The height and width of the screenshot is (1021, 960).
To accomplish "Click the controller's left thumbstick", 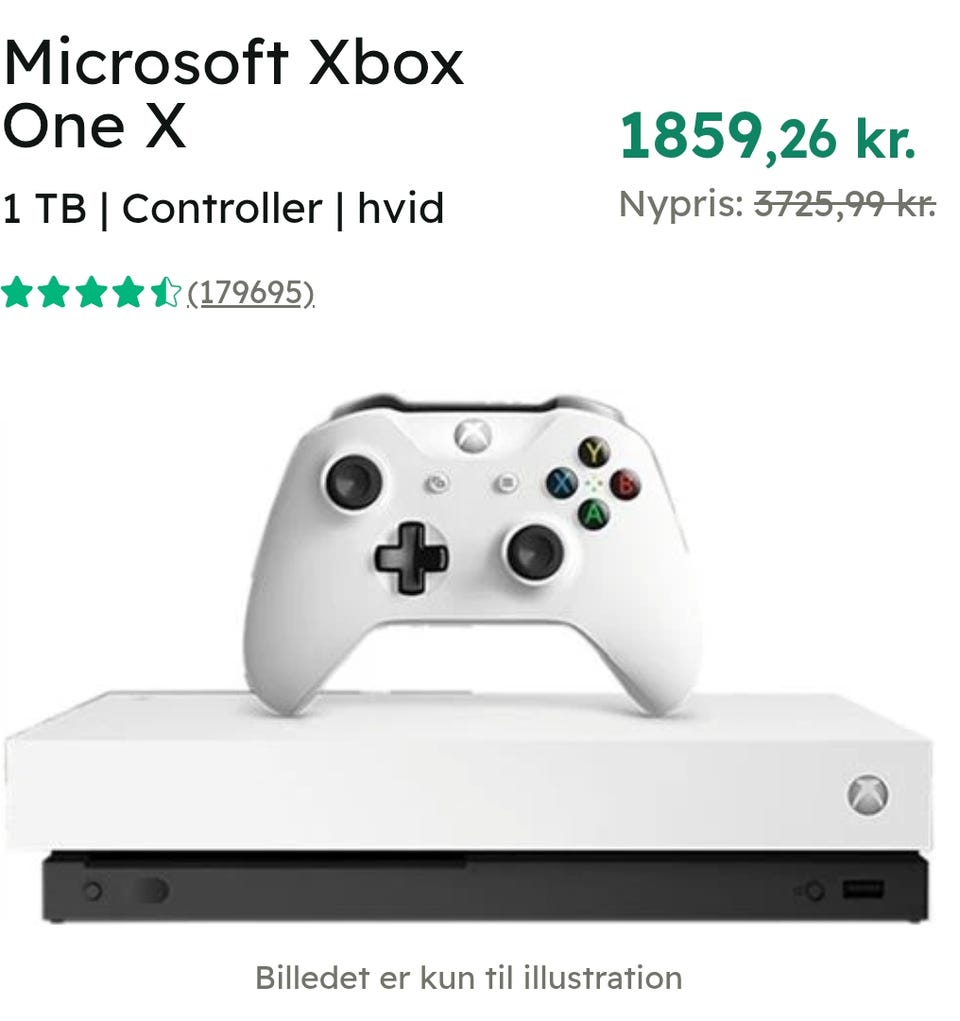I will [x=354, y=483].
